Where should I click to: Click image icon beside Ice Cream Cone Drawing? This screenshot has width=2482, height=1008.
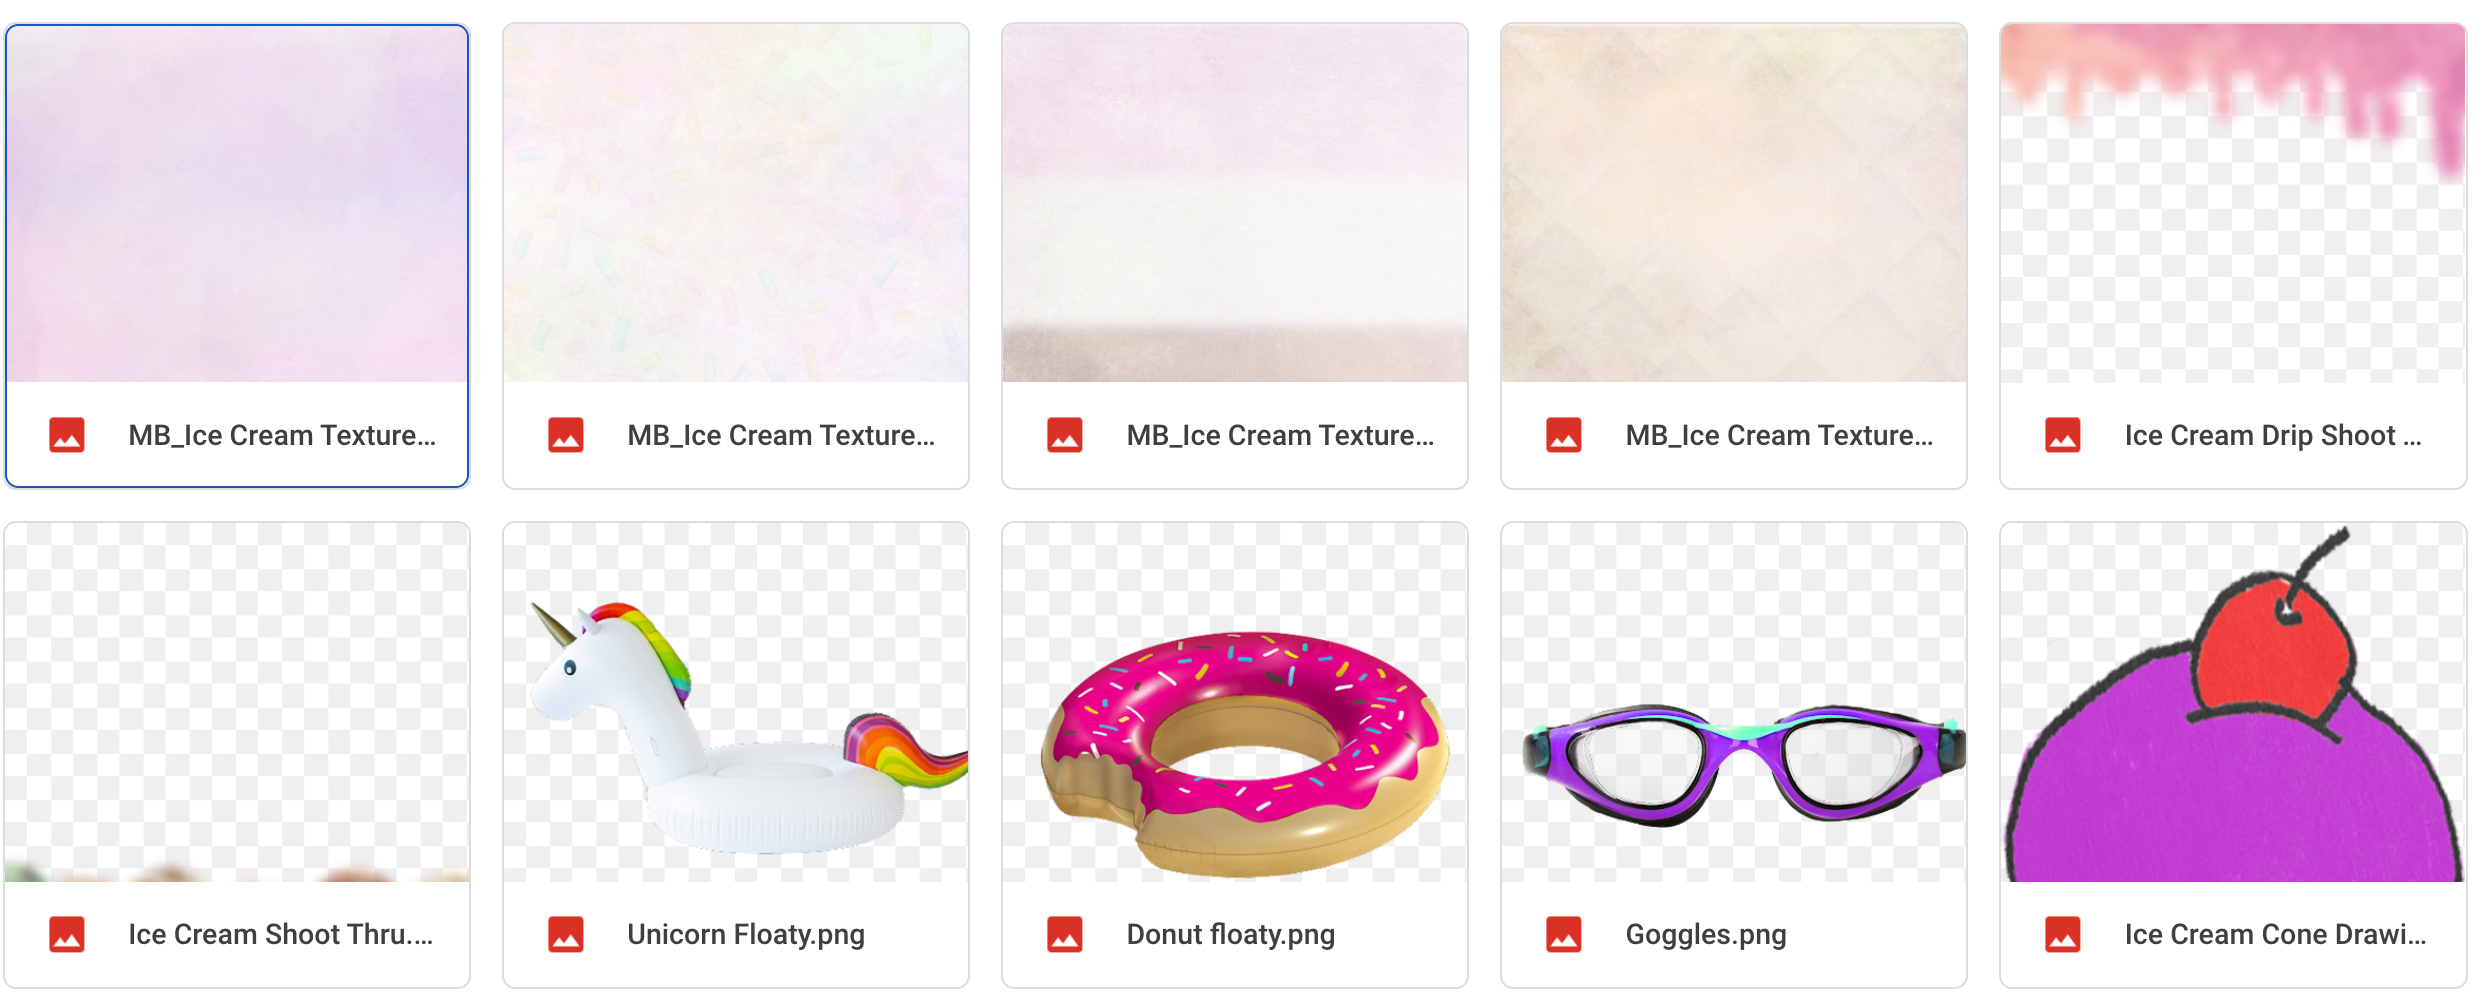(x=2063, y=934)
